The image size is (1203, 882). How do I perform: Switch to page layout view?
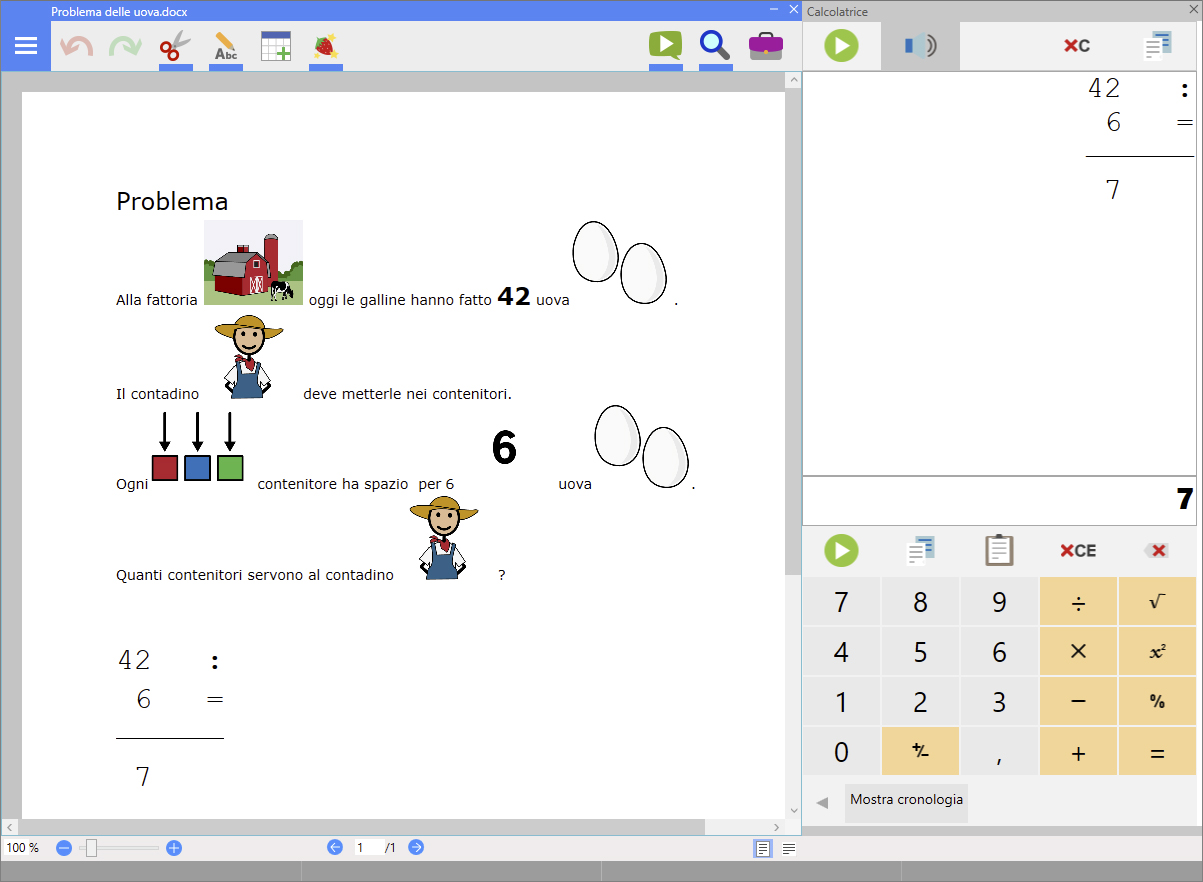point(763,848)
